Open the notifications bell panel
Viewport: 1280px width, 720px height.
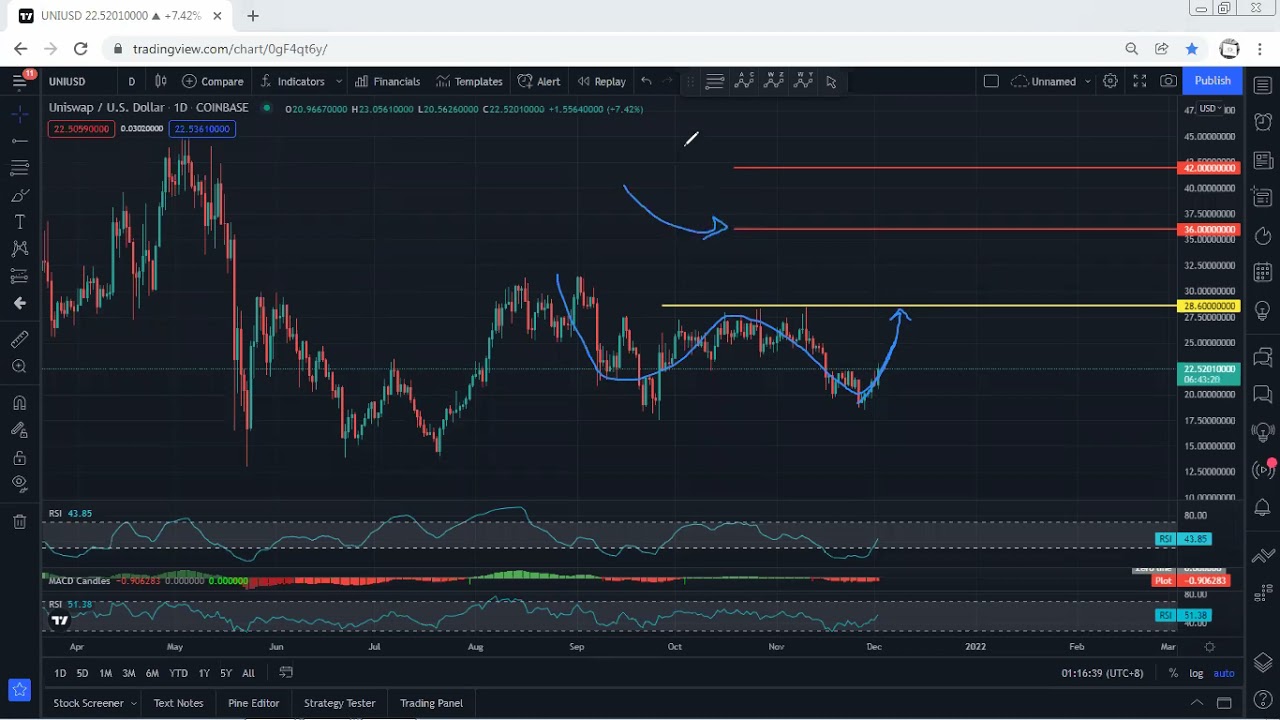click(1262, 508)
